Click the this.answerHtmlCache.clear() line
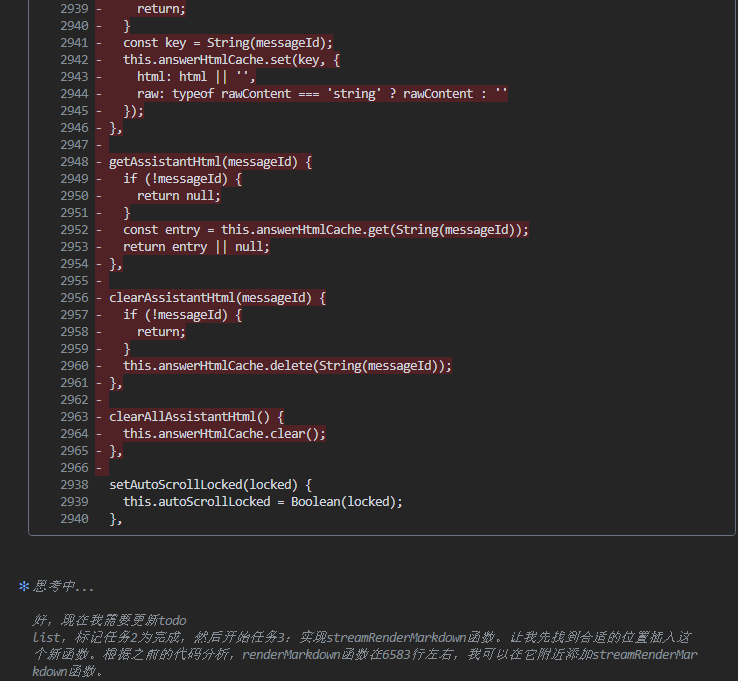Image resolution: width=738 pixels, height=681 pixels. [224, 434]
